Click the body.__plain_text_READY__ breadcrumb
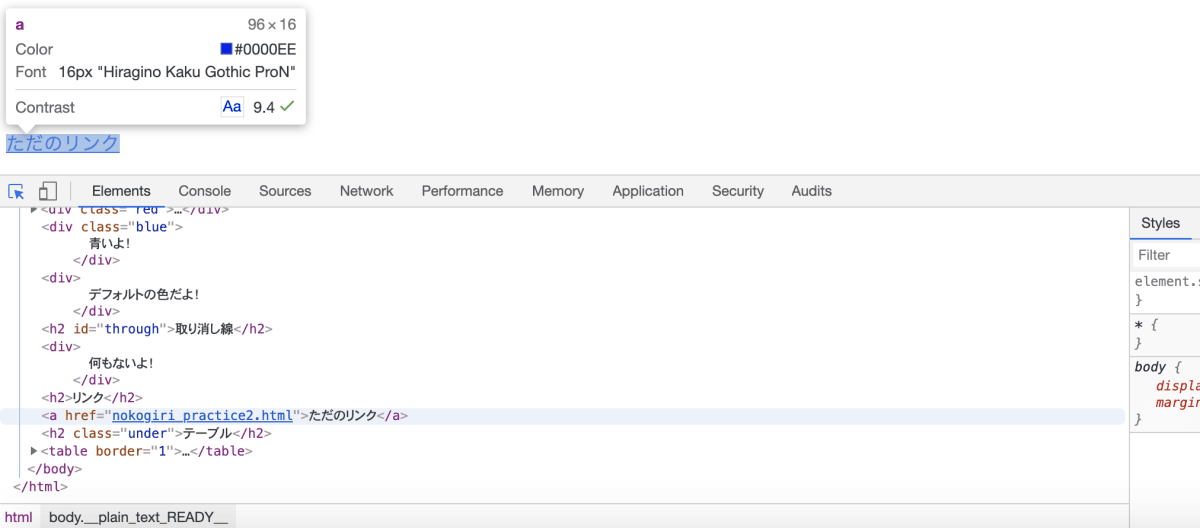This screenshot has height=528, width=1200. (x=138, y=517)
